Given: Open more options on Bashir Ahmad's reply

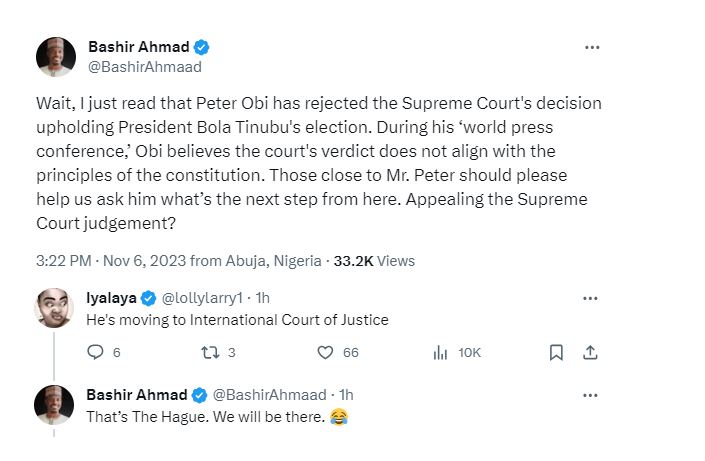Looking at the screenshot, I should tap(590, 393).
